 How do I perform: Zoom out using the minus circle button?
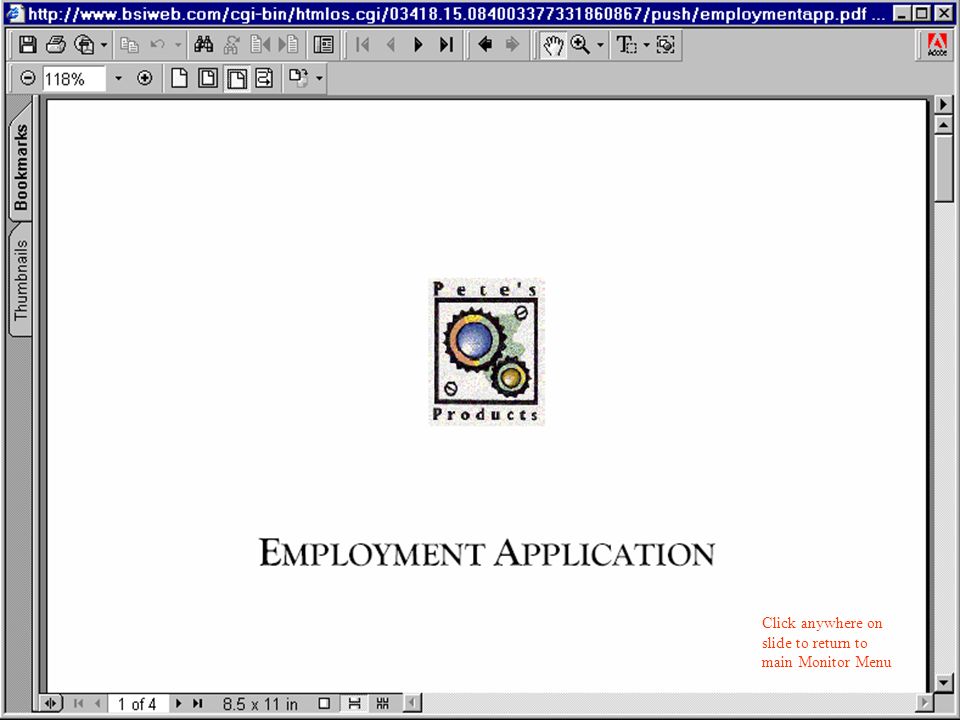pos(28,78)
